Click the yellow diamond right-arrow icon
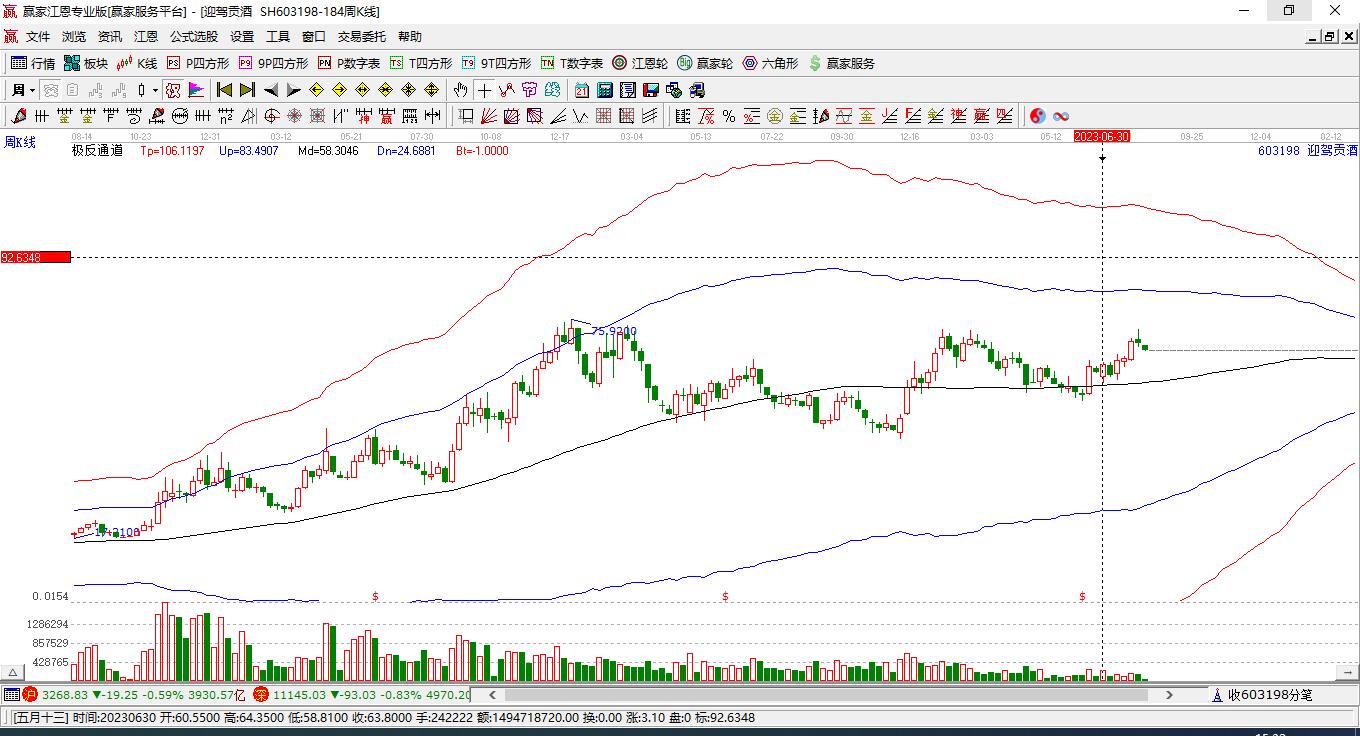This screenshot has width=1360, height=736. (x=340, y=90)
